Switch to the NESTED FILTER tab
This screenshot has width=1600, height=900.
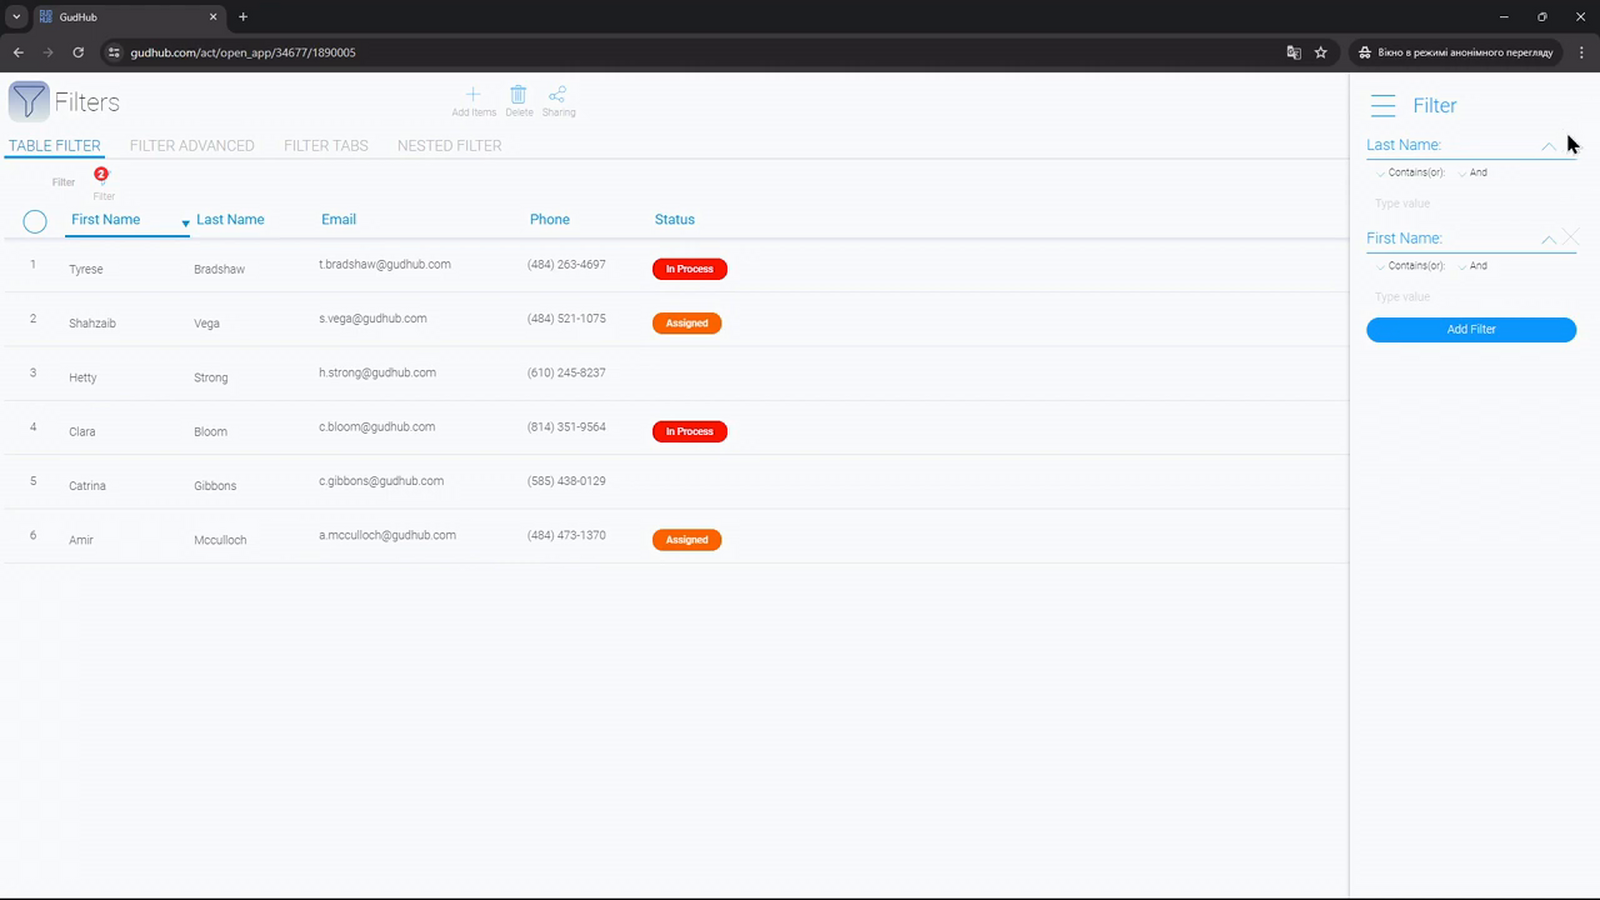coord(449,146)
